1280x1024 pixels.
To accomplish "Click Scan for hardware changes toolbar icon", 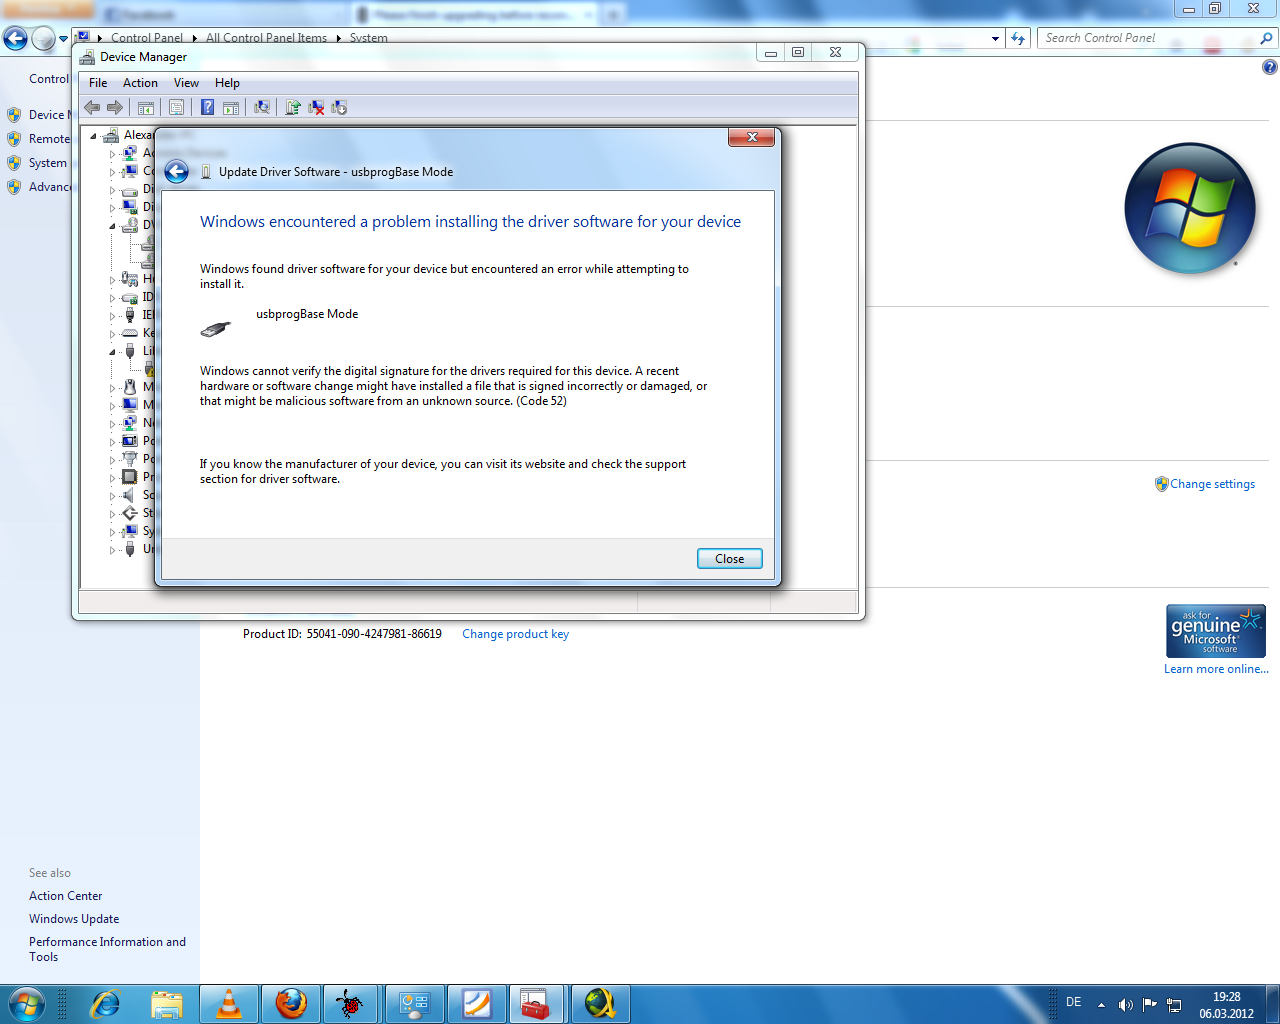I will 262,107.
